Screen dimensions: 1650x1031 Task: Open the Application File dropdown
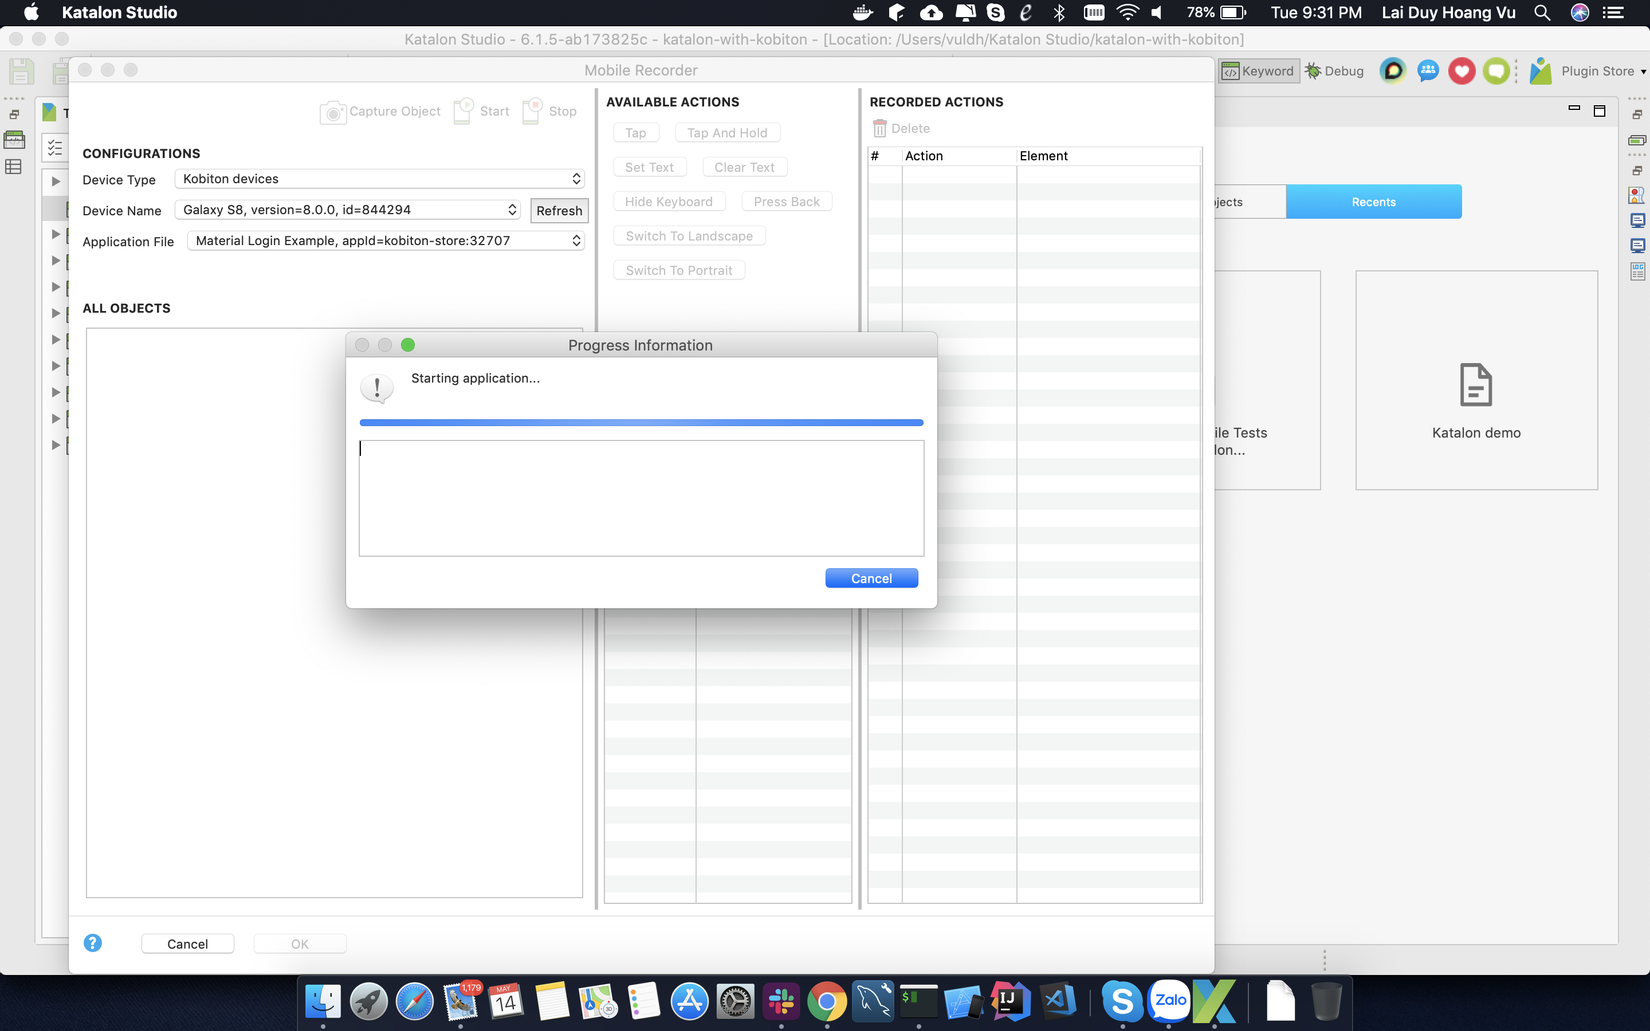coord(385,241)
